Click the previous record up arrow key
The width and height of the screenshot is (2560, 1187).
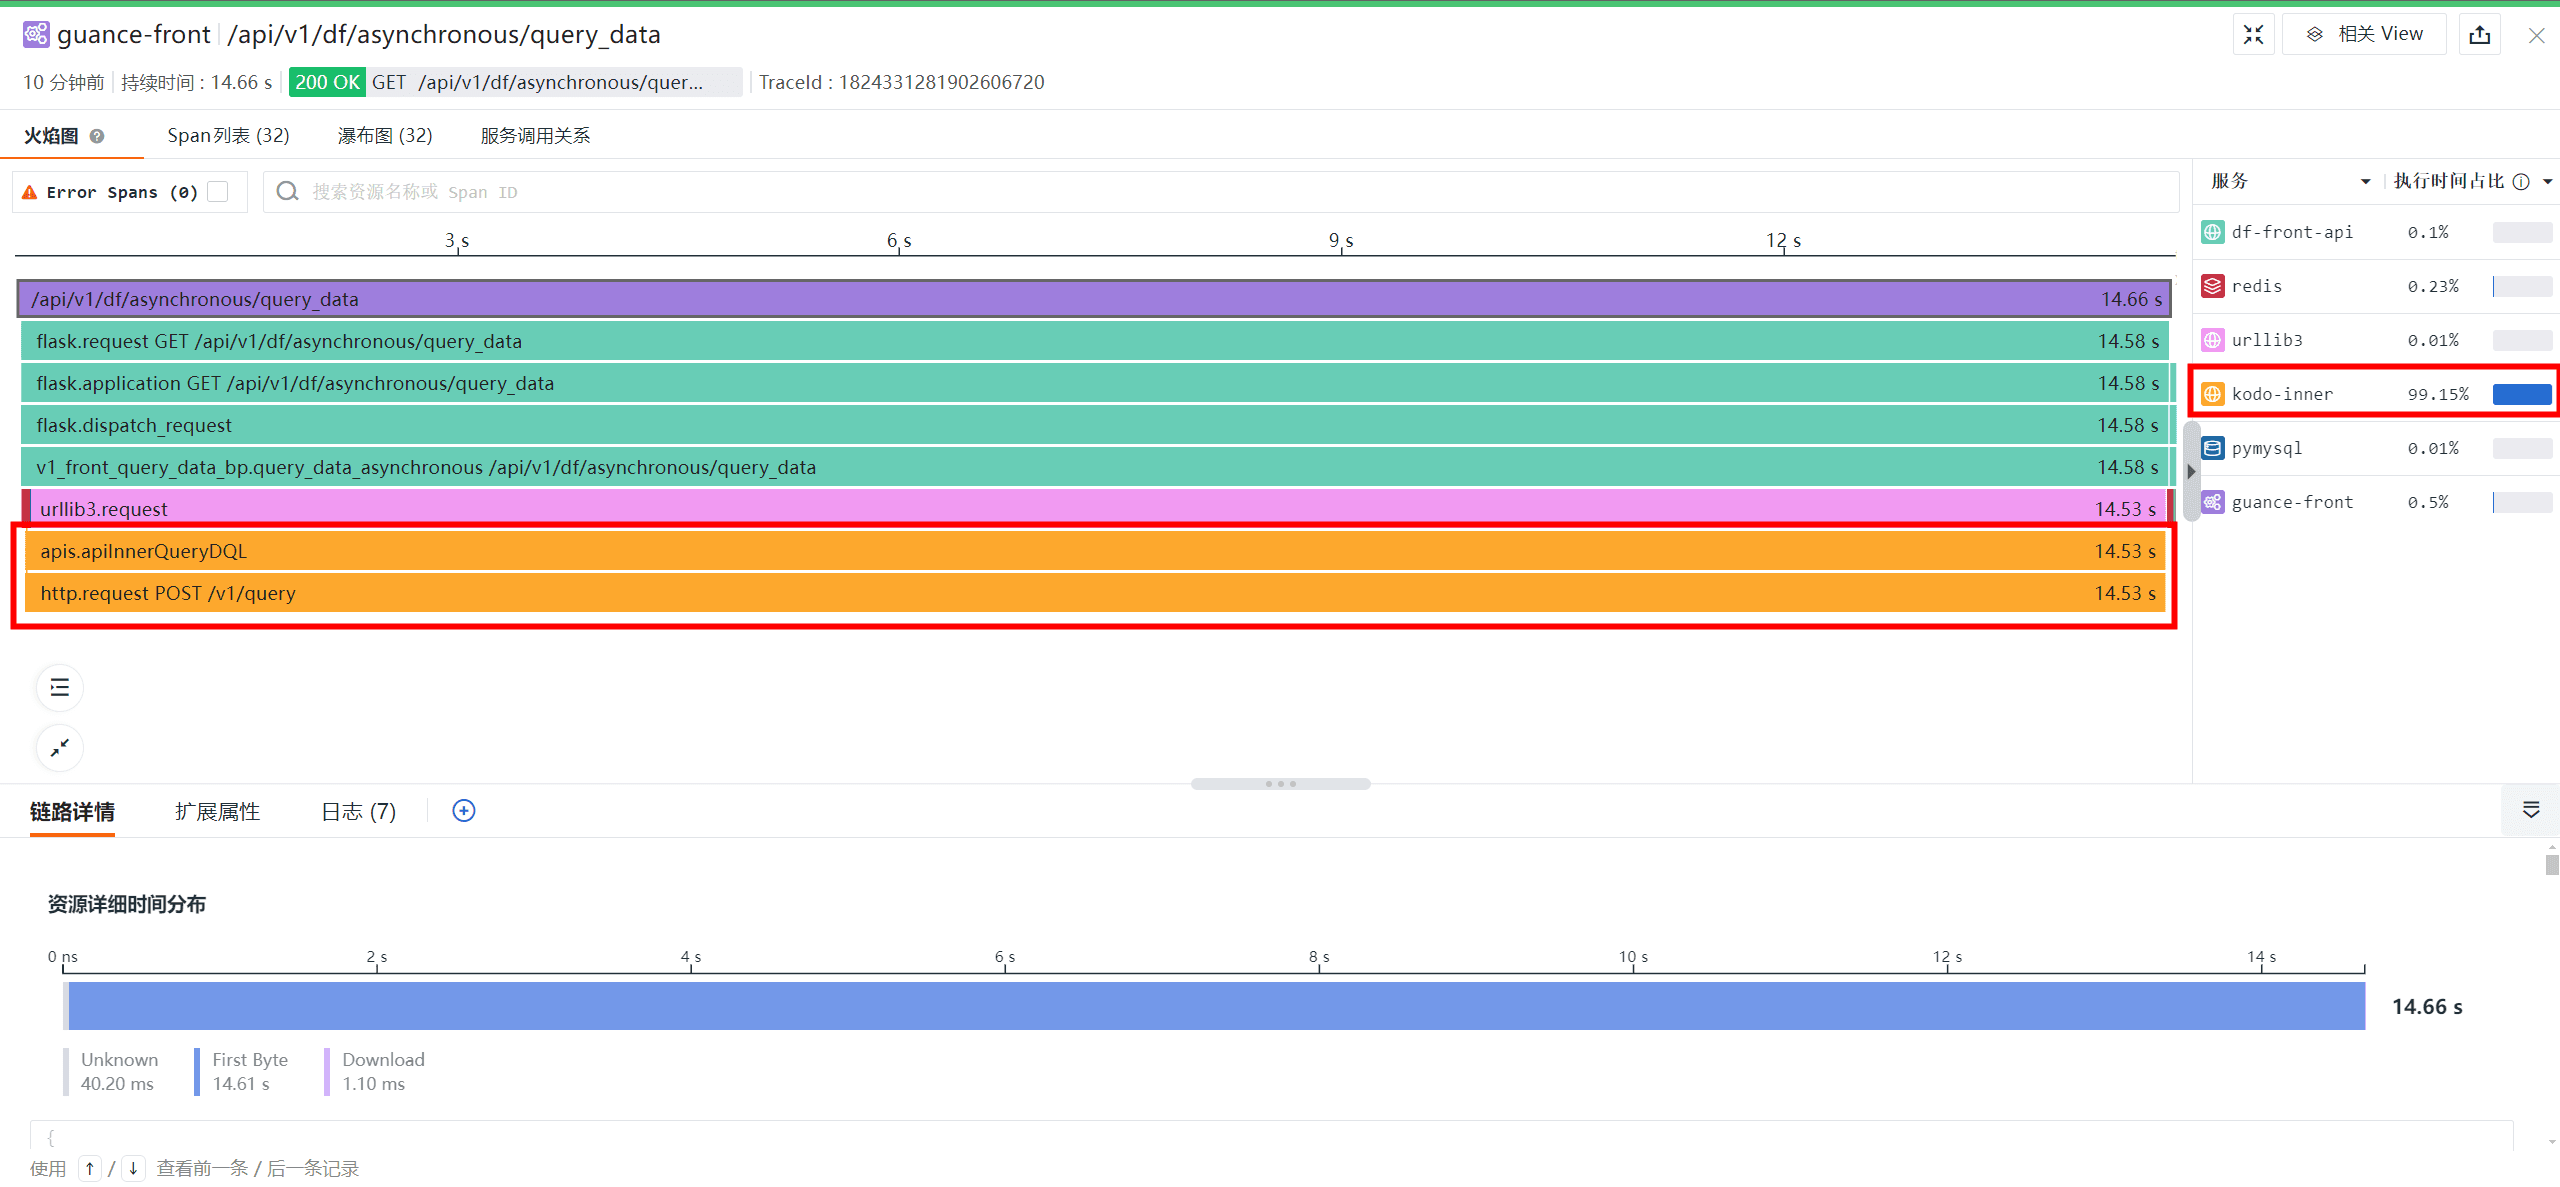90,1168
